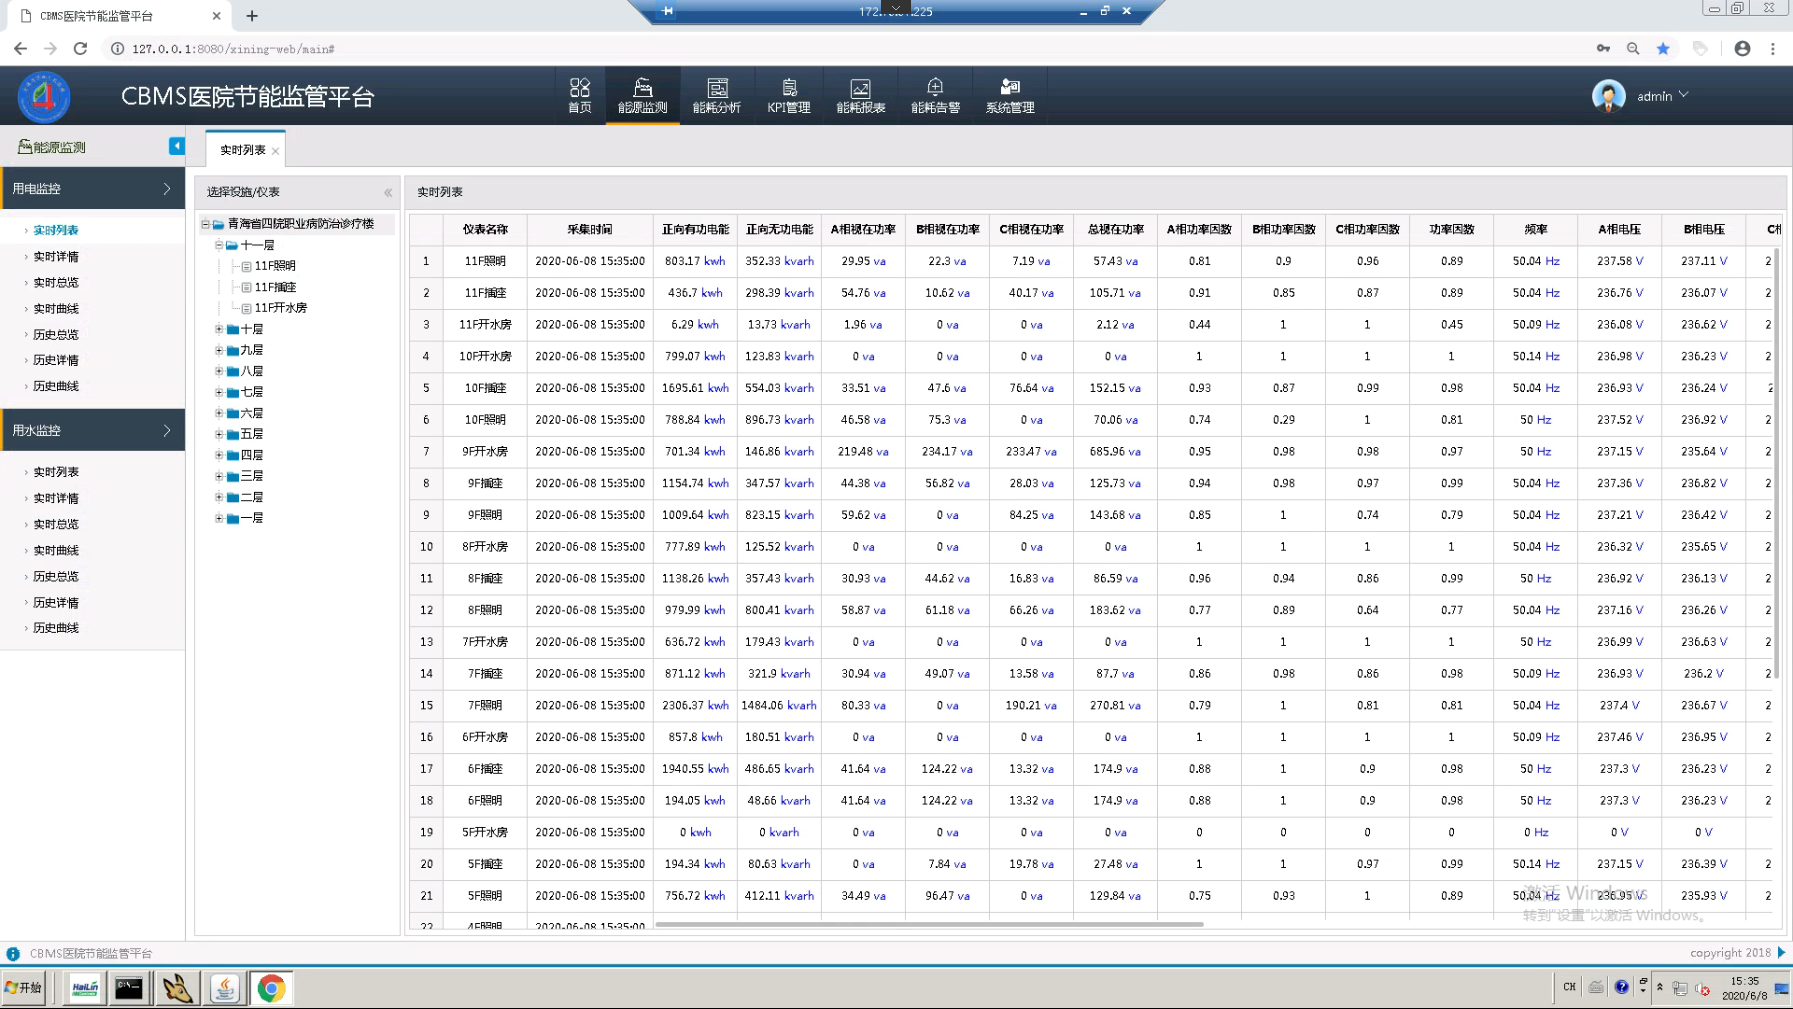
Task: Expand the 用电监控 section
Action: click(92, 188)
